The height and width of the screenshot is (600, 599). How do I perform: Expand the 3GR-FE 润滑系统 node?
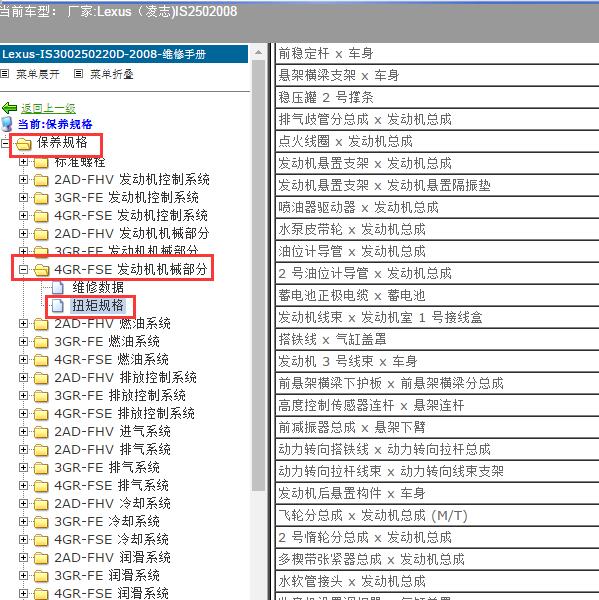click(23, 575)
